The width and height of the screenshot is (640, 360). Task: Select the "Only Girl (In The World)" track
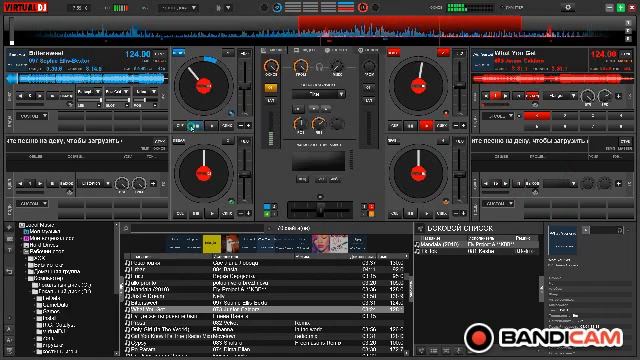click(264, 329)
